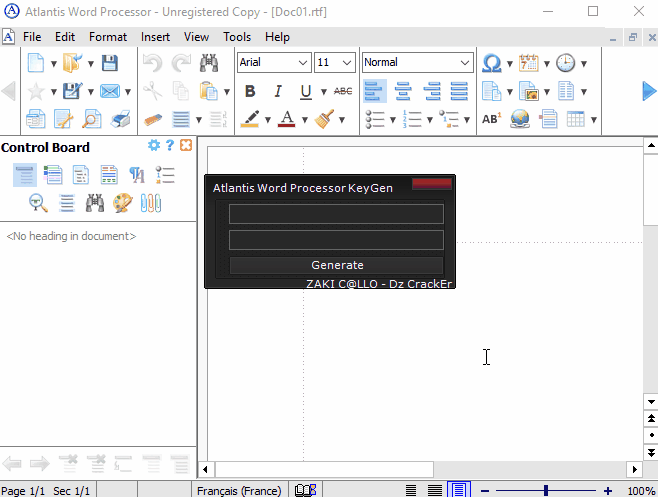Justify the paragraph text

(459, 91)
